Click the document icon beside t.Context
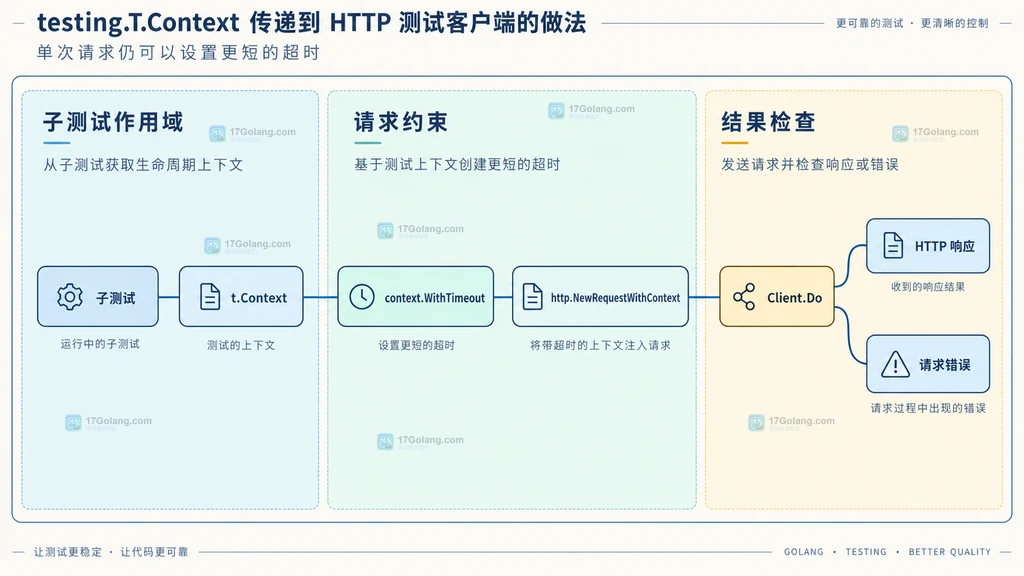Viewport: 1024px width, 576px height. (x=210, y=297)
